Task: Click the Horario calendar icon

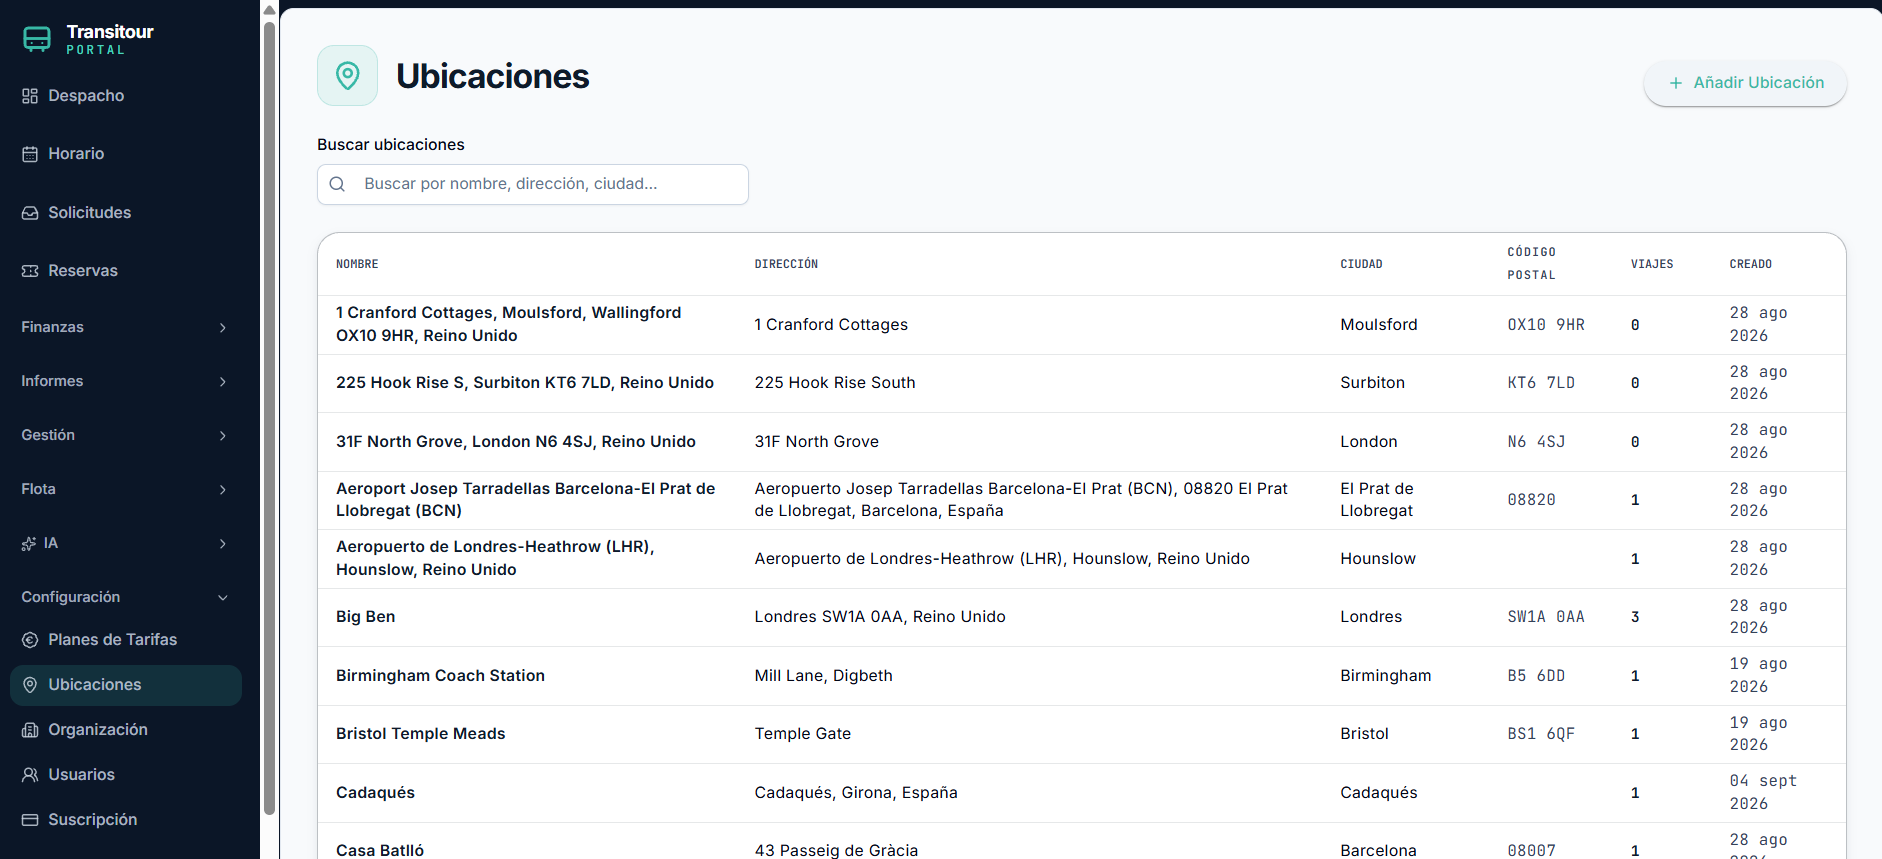Action: tap(30, 154)
